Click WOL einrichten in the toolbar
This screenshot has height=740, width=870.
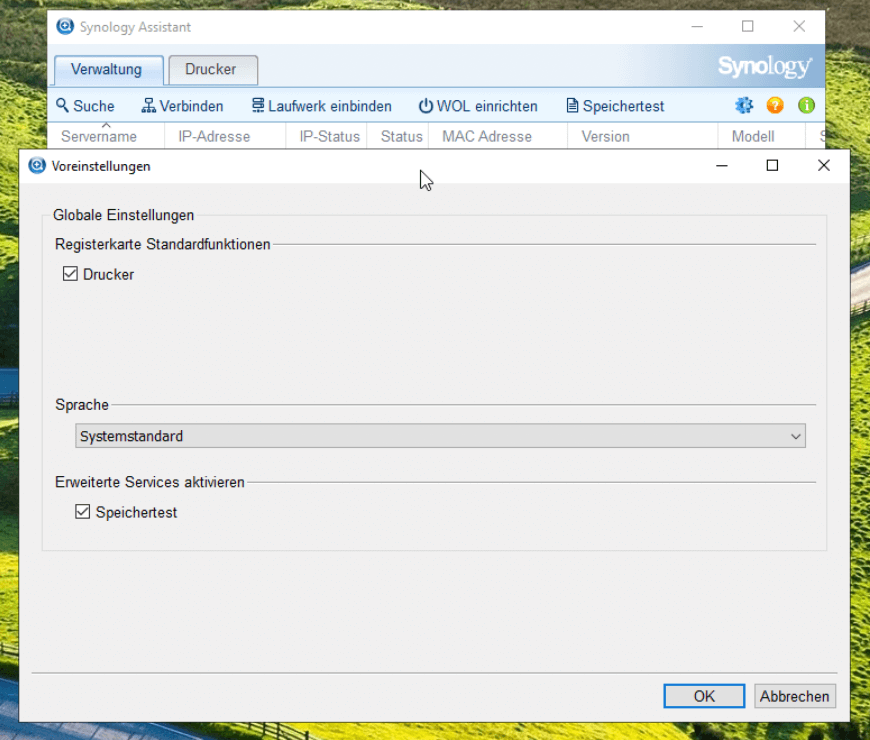pyautogui.click(x=478, y=105)
